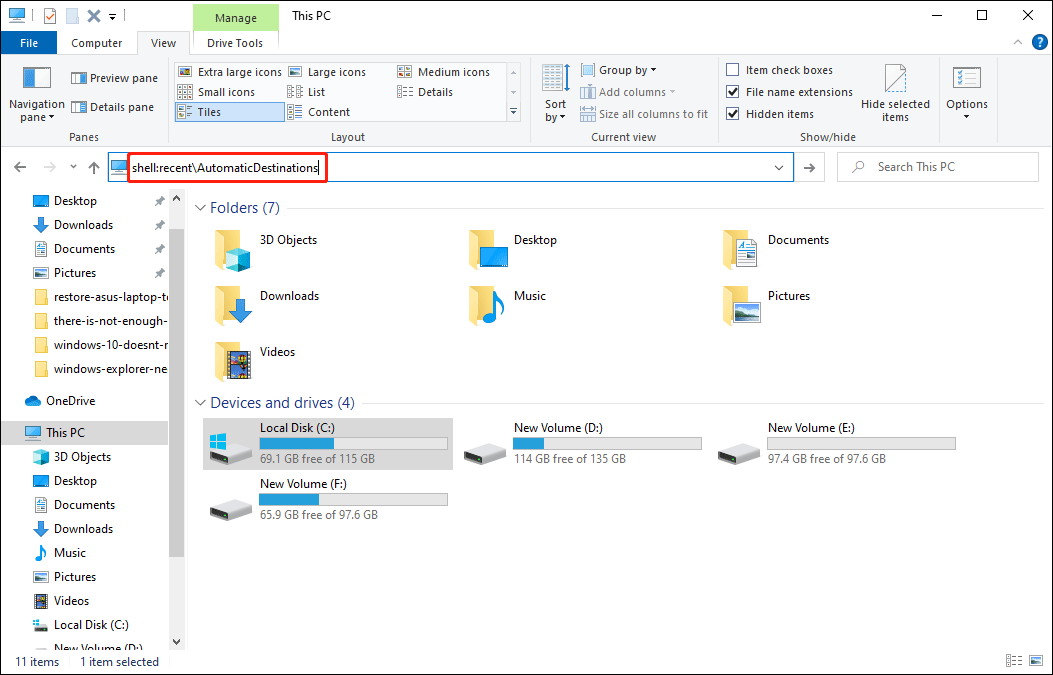Open the recent locations dropdown arrow
This screenshot has width=1053, height=675.
click(x=73, y=167)
